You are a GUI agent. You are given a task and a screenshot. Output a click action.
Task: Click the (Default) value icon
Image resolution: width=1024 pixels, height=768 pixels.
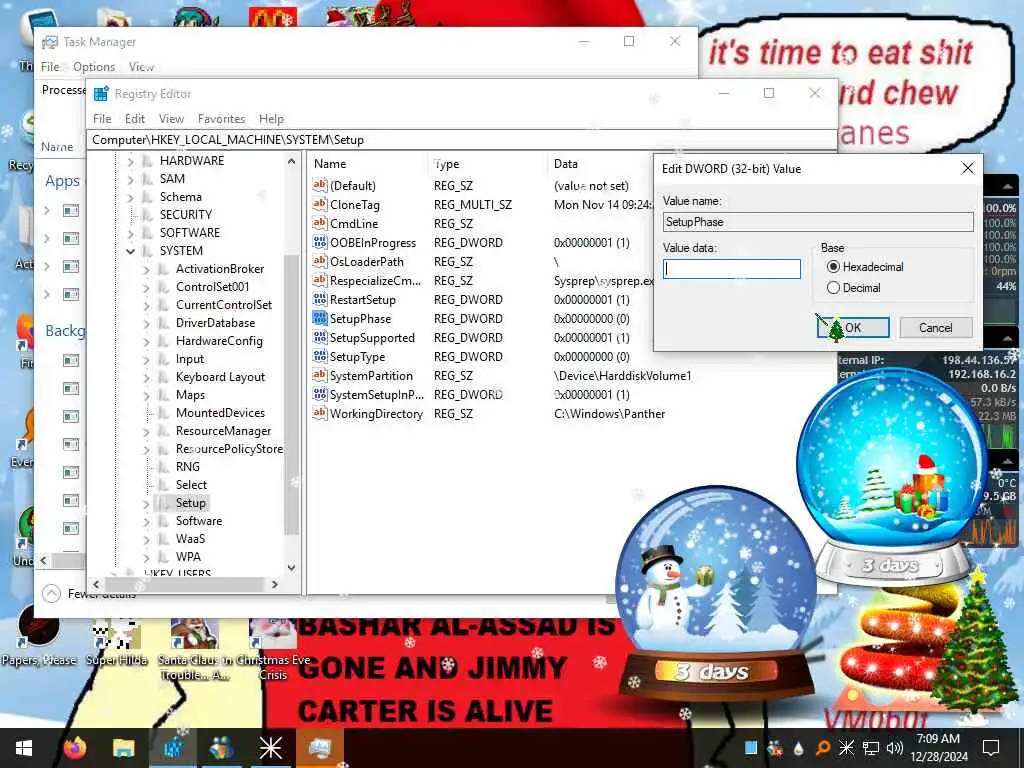[319, 185]
